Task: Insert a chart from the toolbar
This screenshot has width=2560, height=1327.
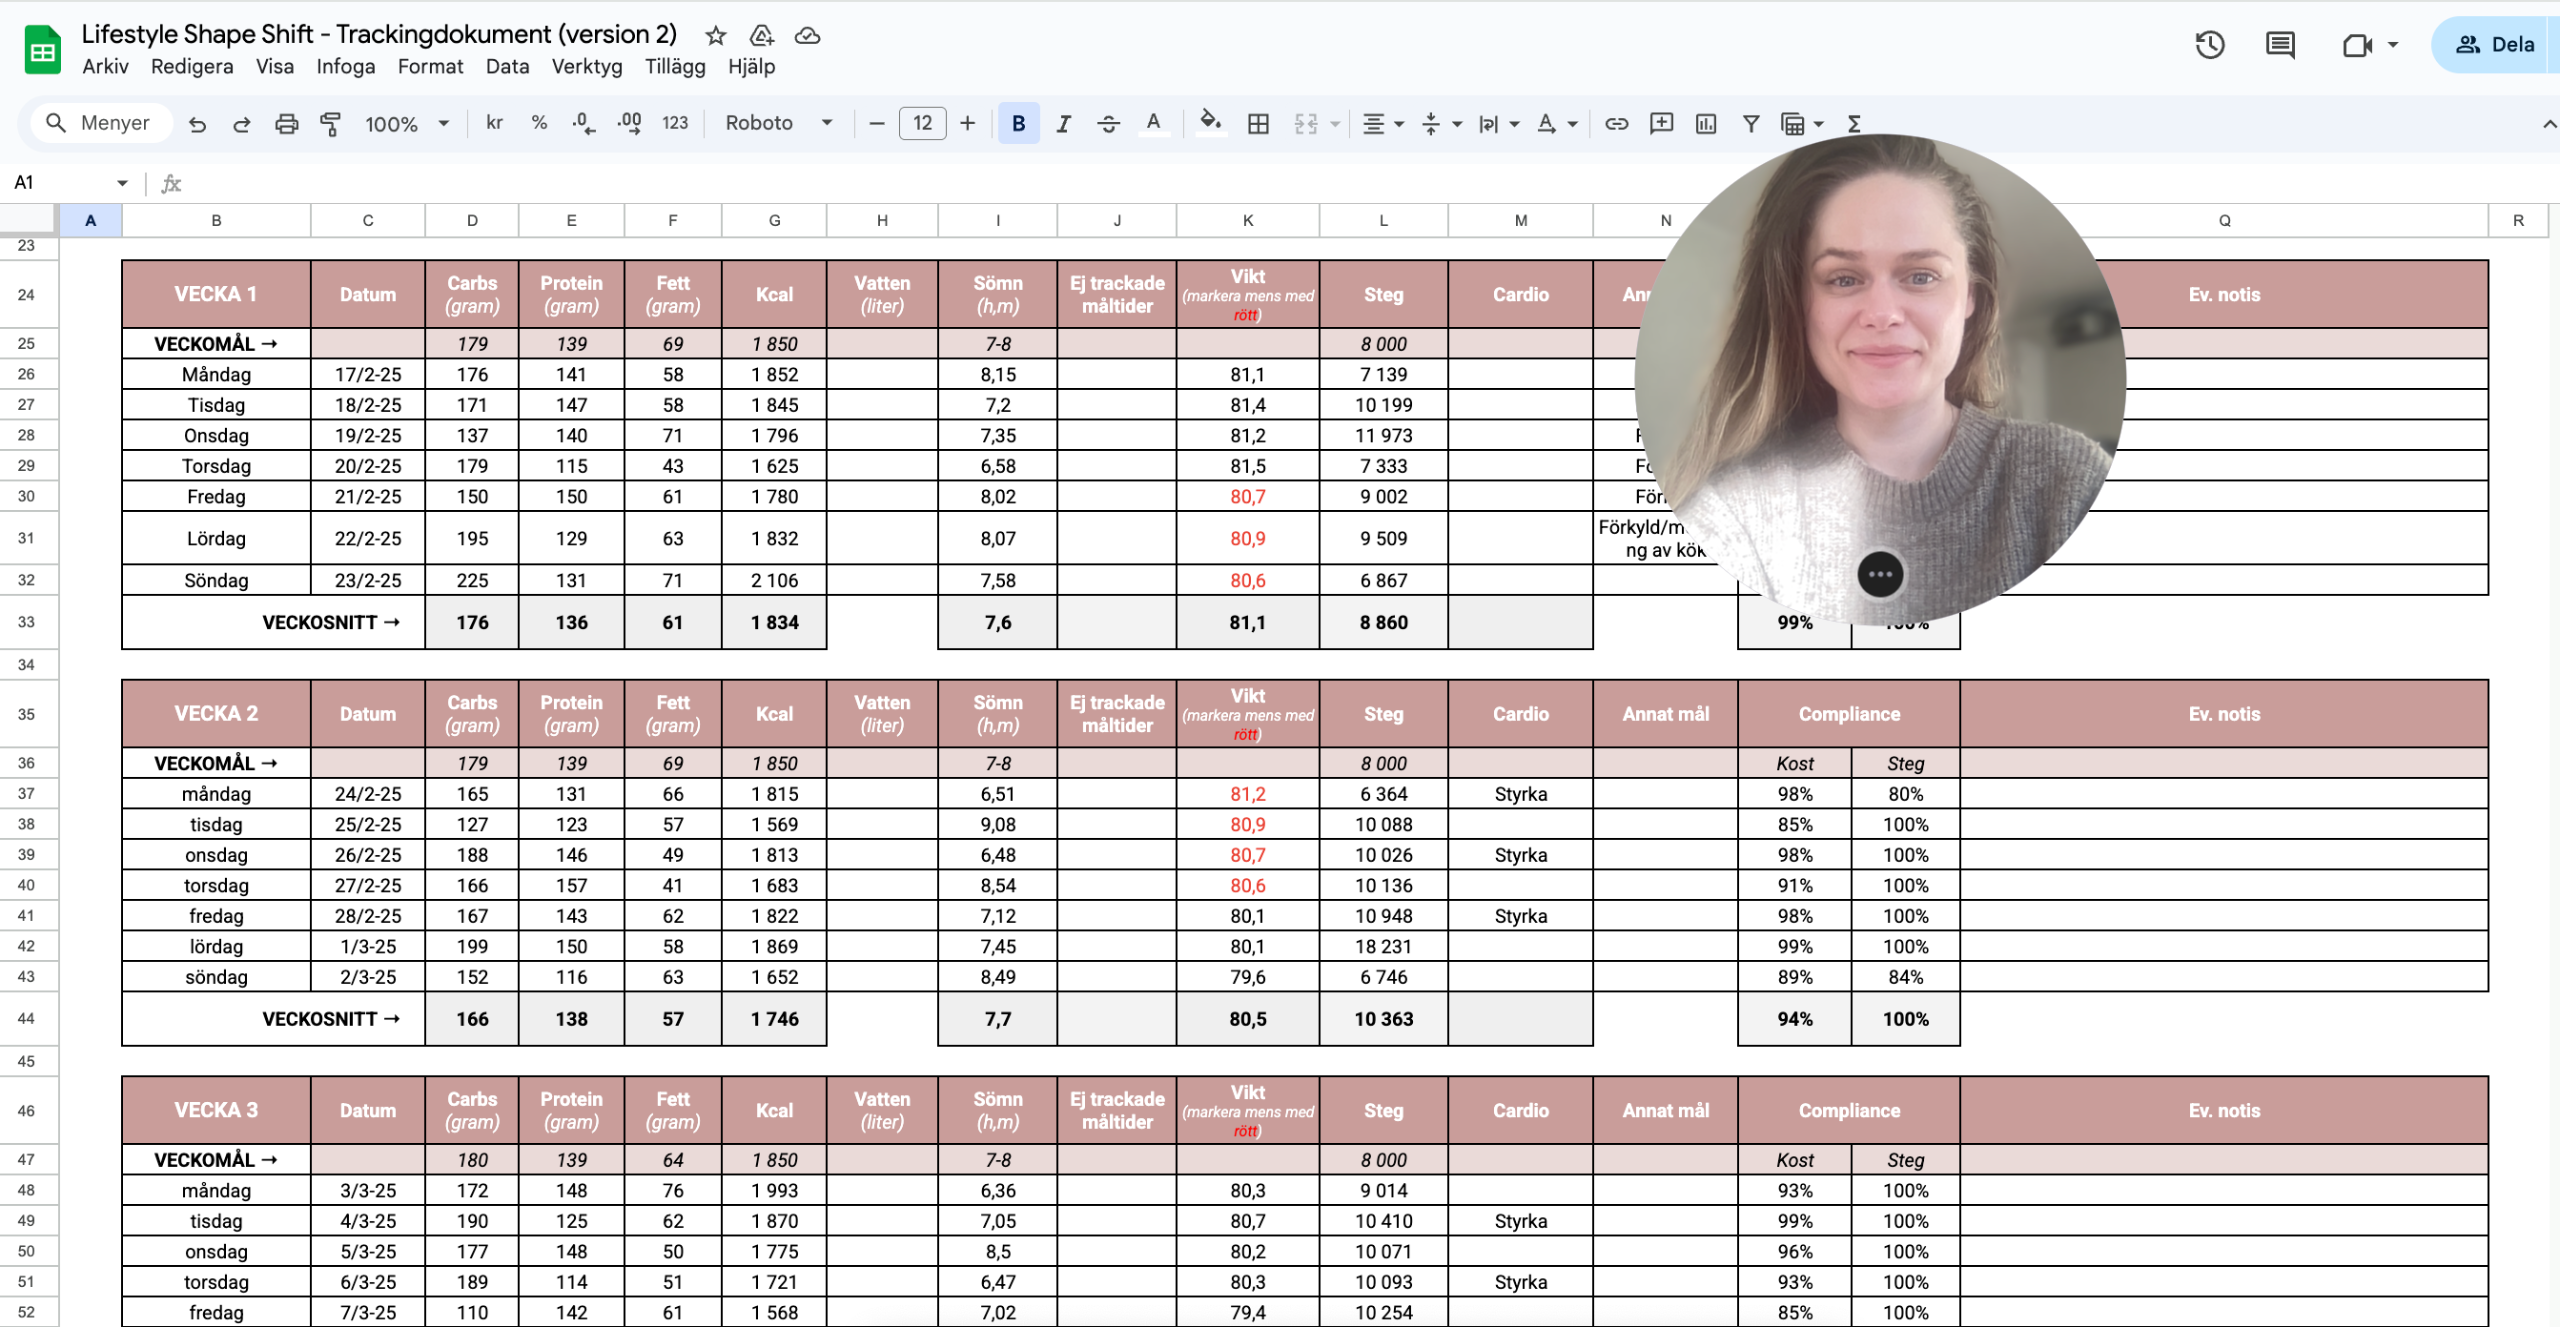Action: pyautogui.click(x=1706, y=124)
